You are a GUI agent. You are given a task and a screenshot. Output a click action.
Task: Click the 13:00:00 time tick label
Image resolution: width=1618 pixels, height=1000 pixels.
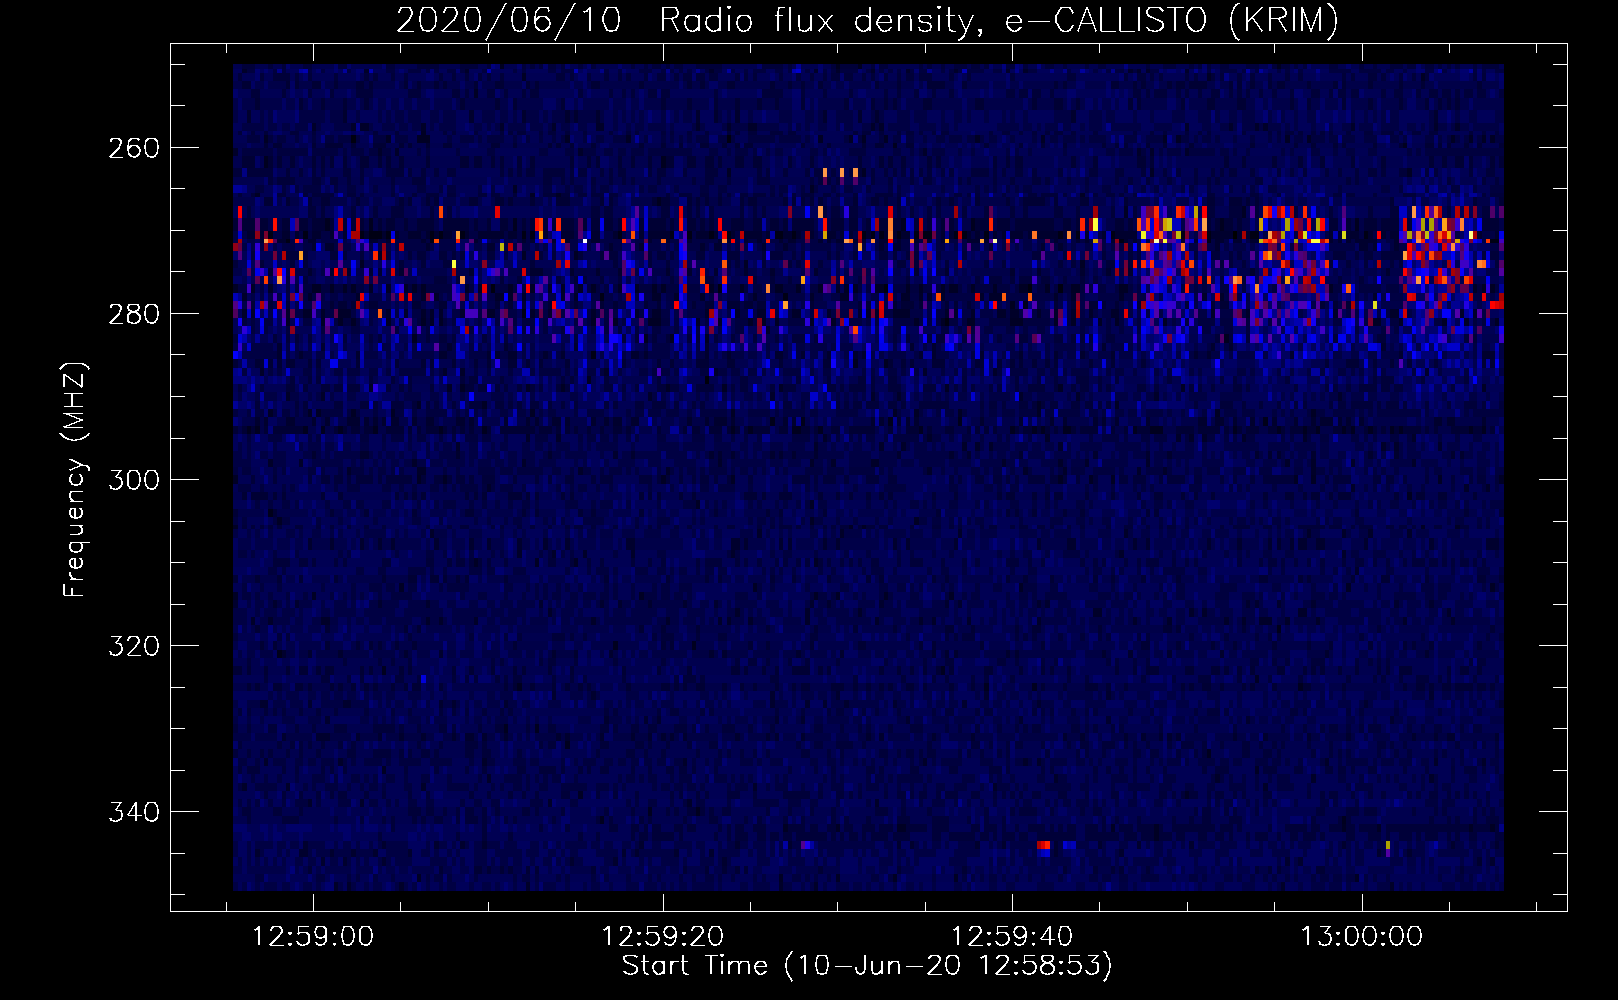(x=1361, y=937)
